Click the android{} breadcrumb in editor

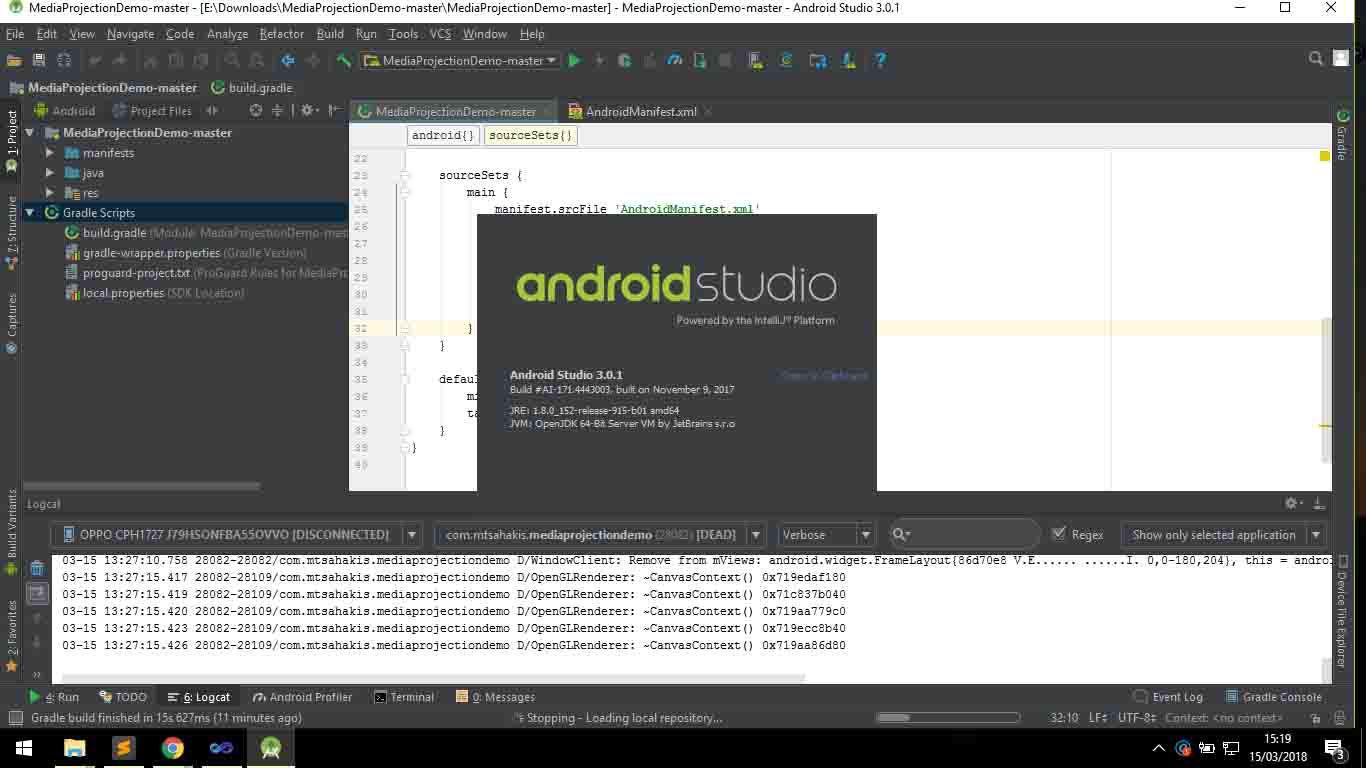pyautogui.click(x=443, y=135)
